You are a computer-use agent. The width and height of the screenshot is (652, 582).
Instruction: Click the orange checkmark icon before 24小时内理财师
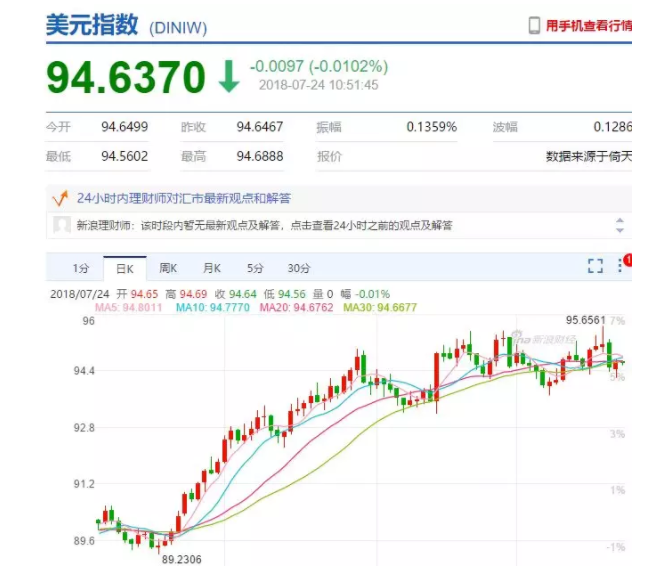[x=59, y=198]
